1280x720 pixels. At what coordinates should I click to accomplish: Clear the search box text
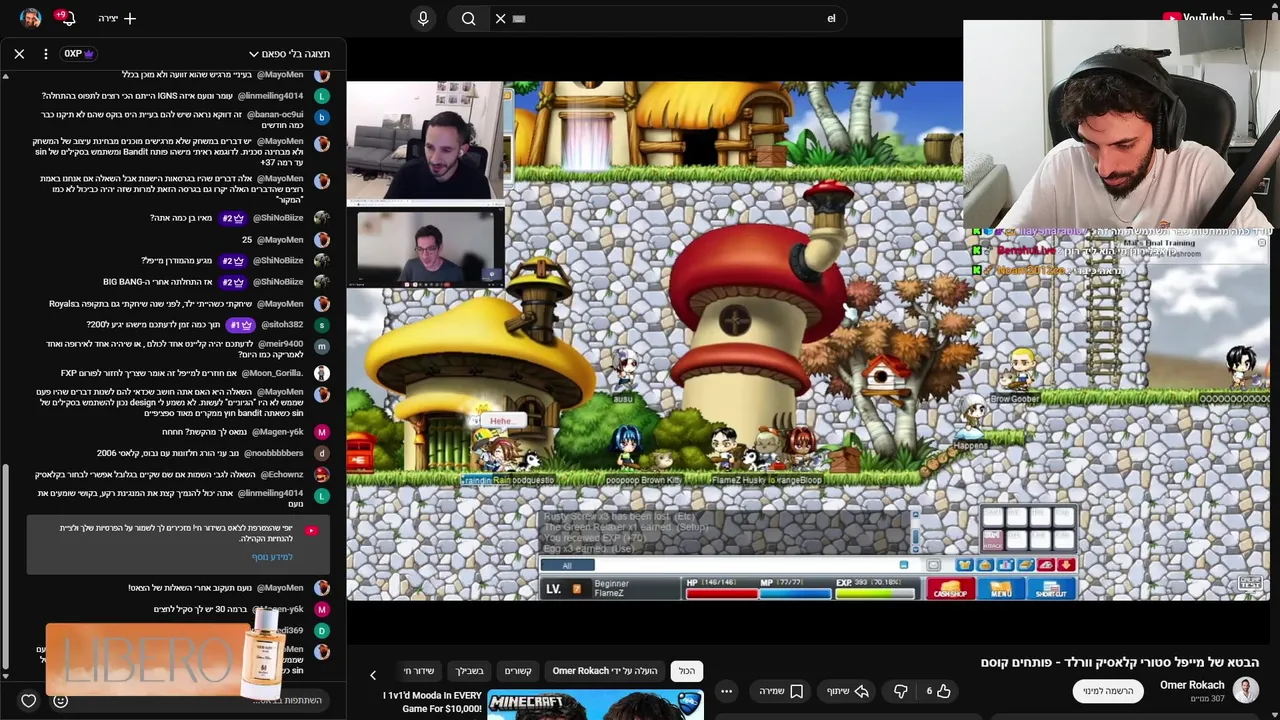[500, 18]
